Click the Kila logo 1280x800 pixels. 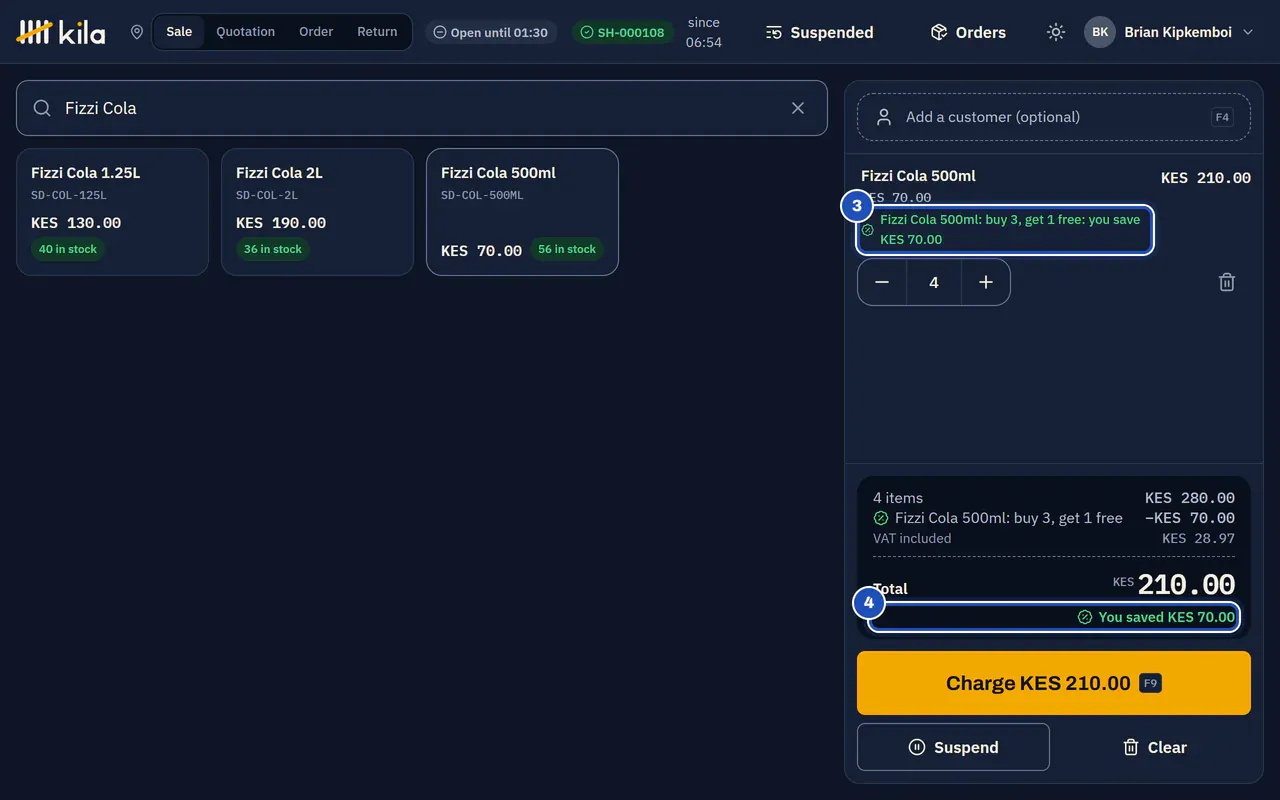[x=61, y=32]
